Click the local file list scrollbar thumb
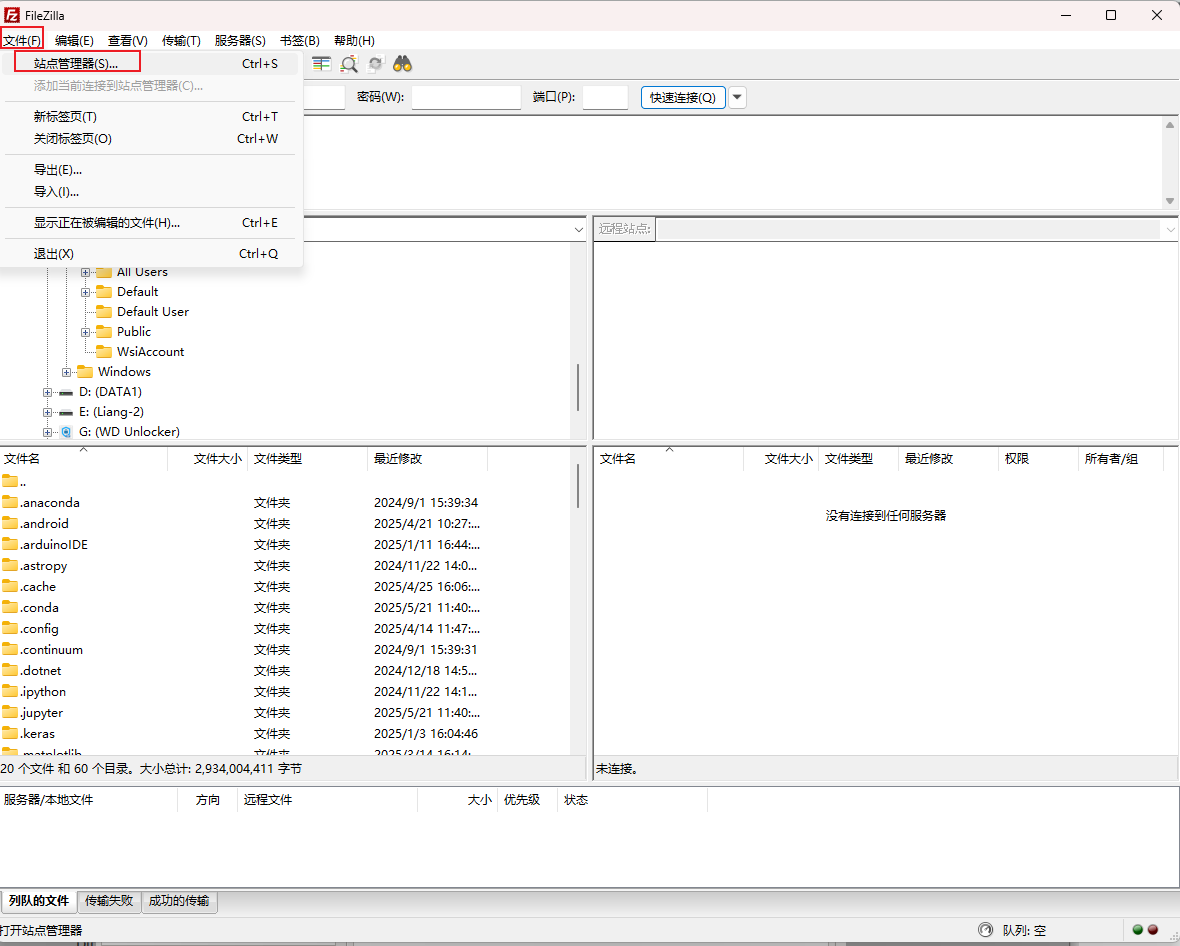This screenshot has height=946, width=1180. click(x=578, y=485)
